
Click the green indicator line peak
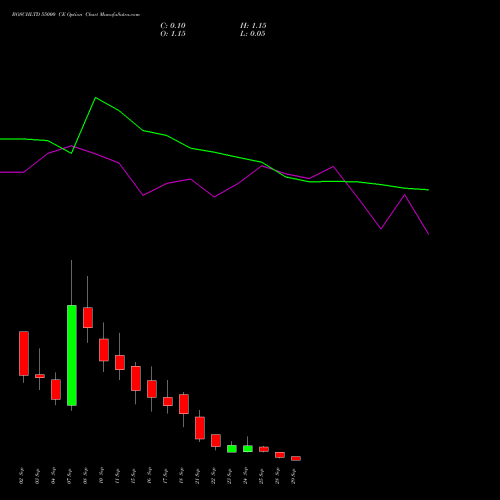pos(96,98)
